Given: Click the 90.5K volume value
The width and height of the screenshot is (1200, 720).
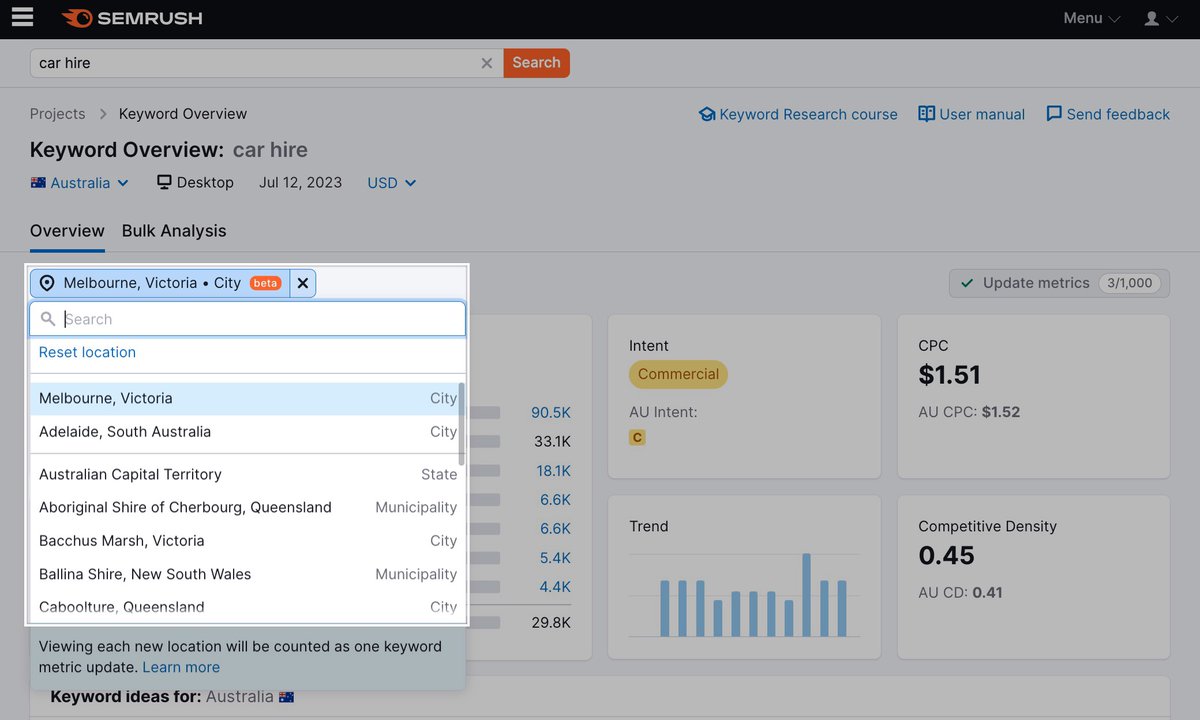Looking at the screenshot, I should coord(551,412).
